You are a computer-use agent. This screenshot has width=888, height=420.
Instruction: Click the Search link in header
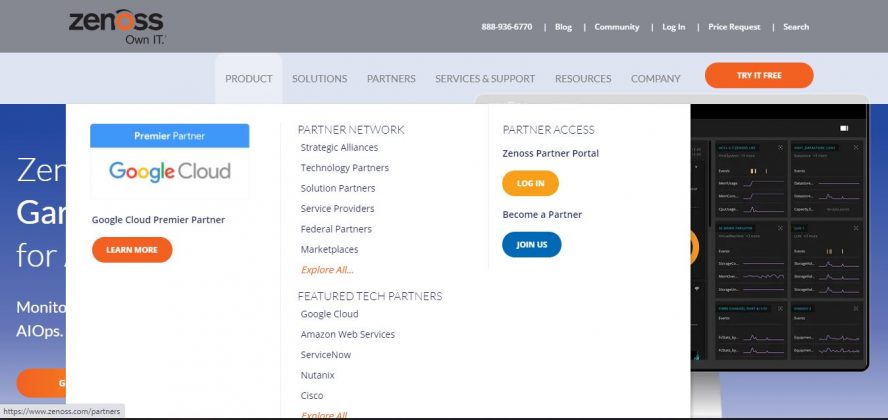[x=796, y=27]
